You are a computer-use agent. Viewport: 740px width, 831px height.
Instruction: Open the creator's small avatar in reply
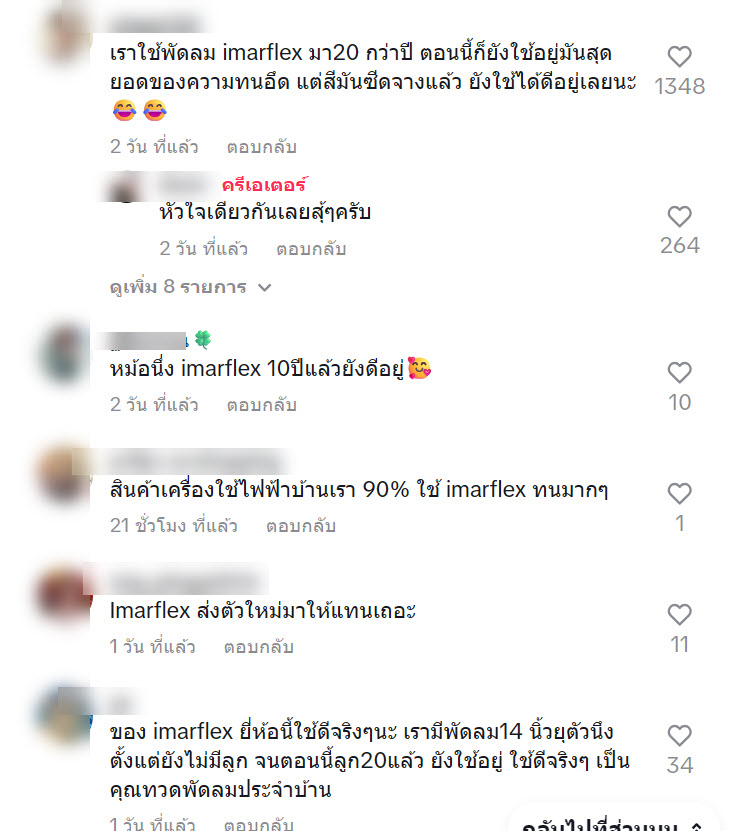point(126,187)
